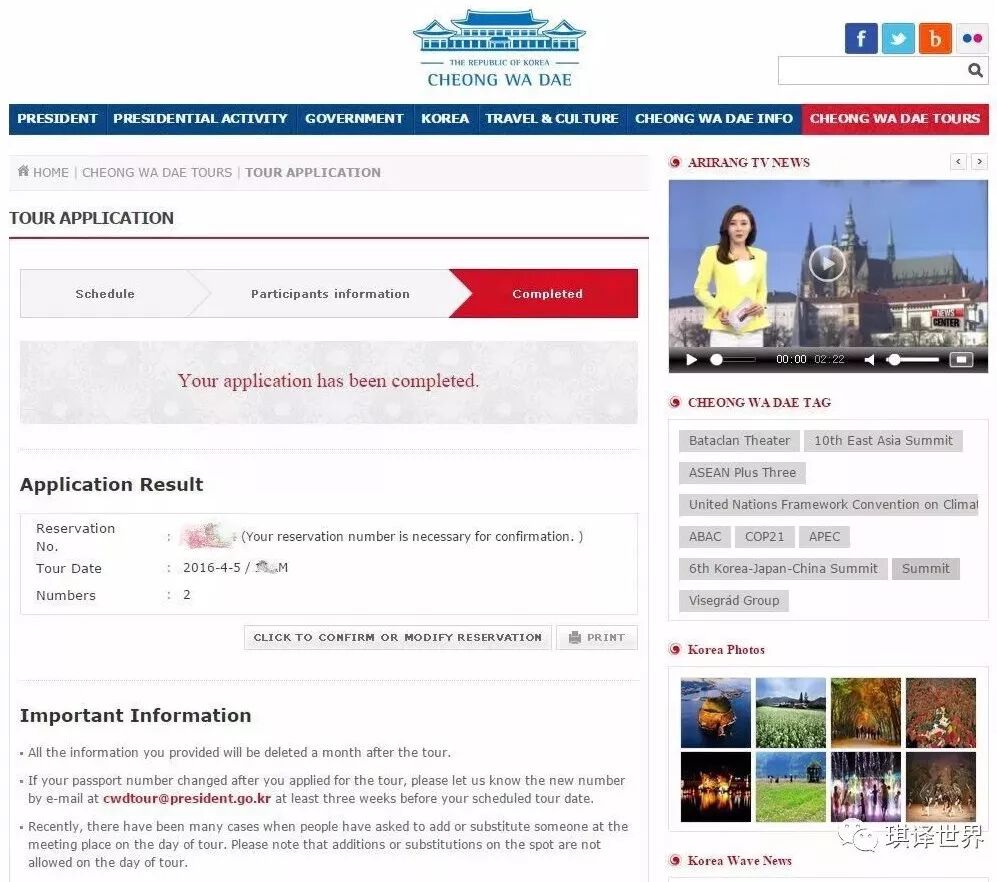Open the GOVERNMENT menu

point(354,119)
